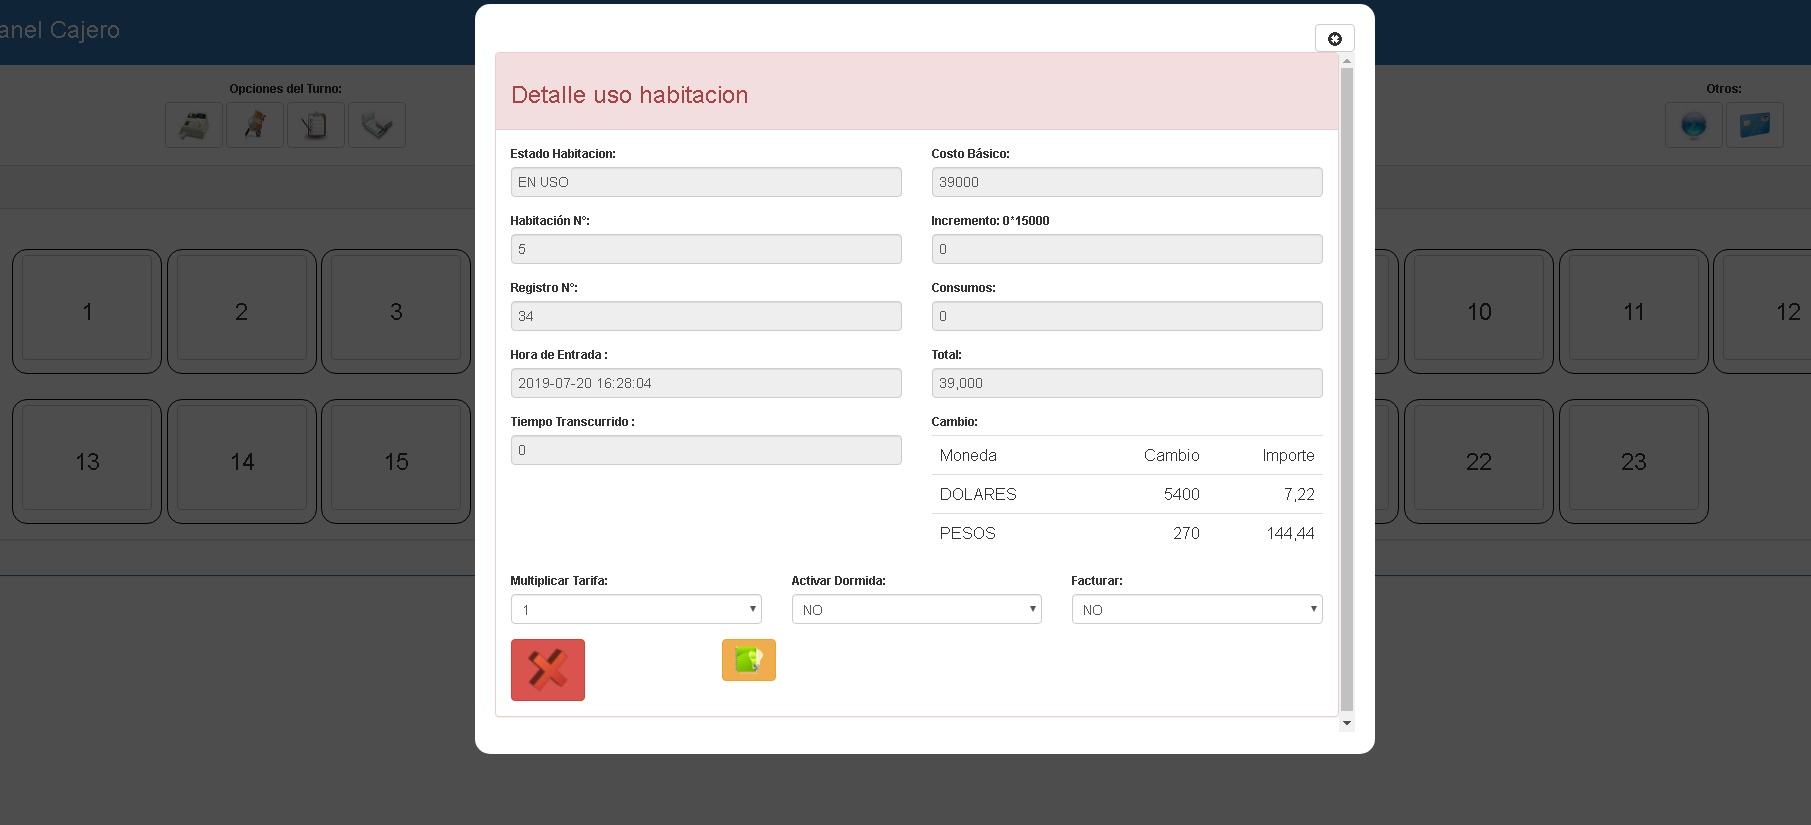Click the modal scrollbar down arrow
The width and height of the screenshot is (1811, 825).
pos(1347,723)
